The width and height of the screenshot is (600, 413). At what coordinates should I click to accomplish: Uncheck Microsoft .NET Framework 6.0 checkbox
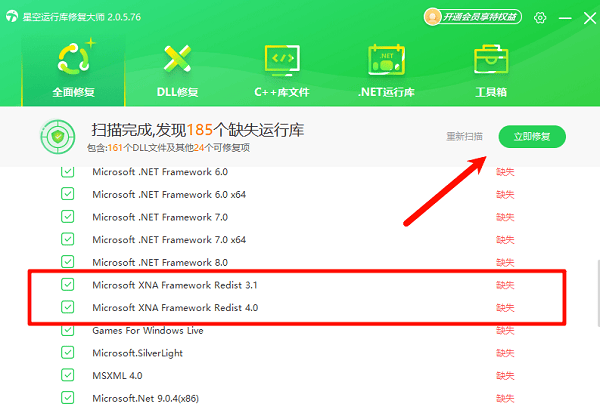click(x=68, y=171)
